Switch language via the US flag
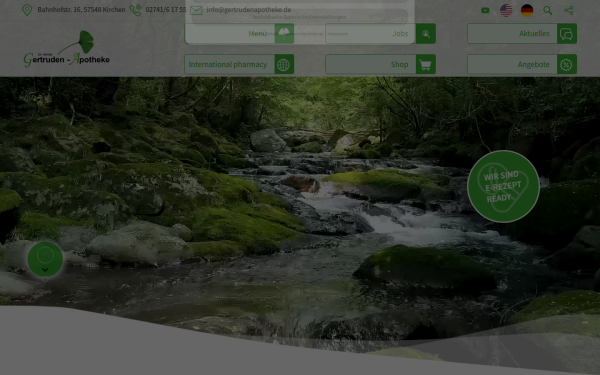Viewport: 600px width, 375px height. tap(506, 10)
